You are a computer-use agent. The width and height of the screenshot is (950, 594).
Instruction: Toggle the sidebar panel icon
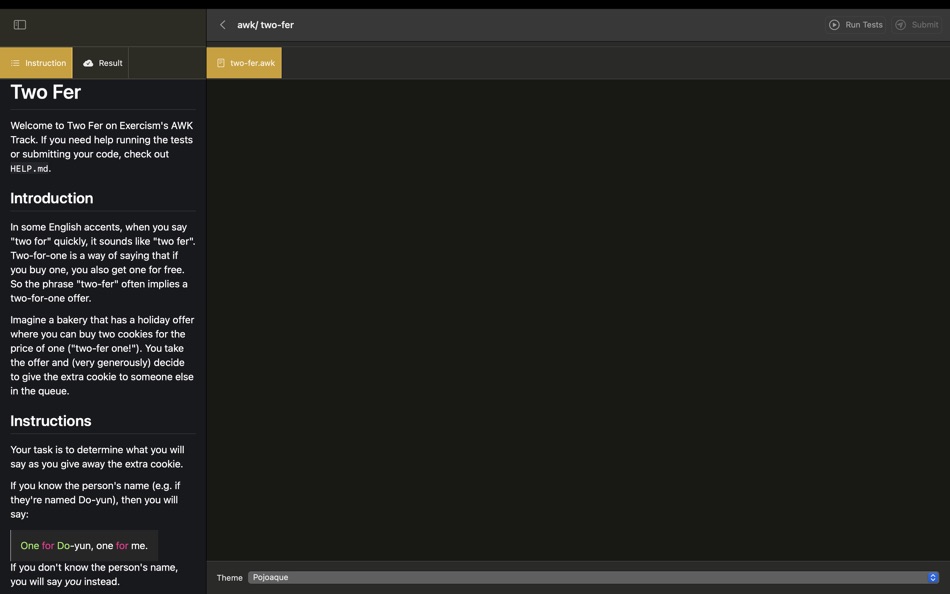20,25
